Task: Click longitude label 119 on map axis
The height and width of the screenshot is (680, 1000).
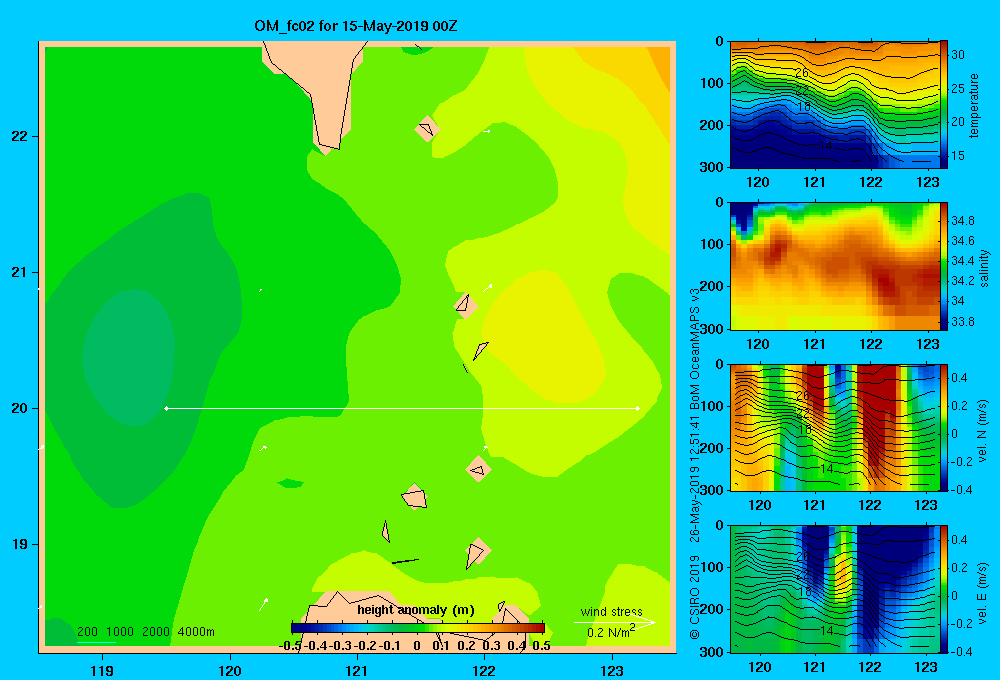Action: click(102, 670)
